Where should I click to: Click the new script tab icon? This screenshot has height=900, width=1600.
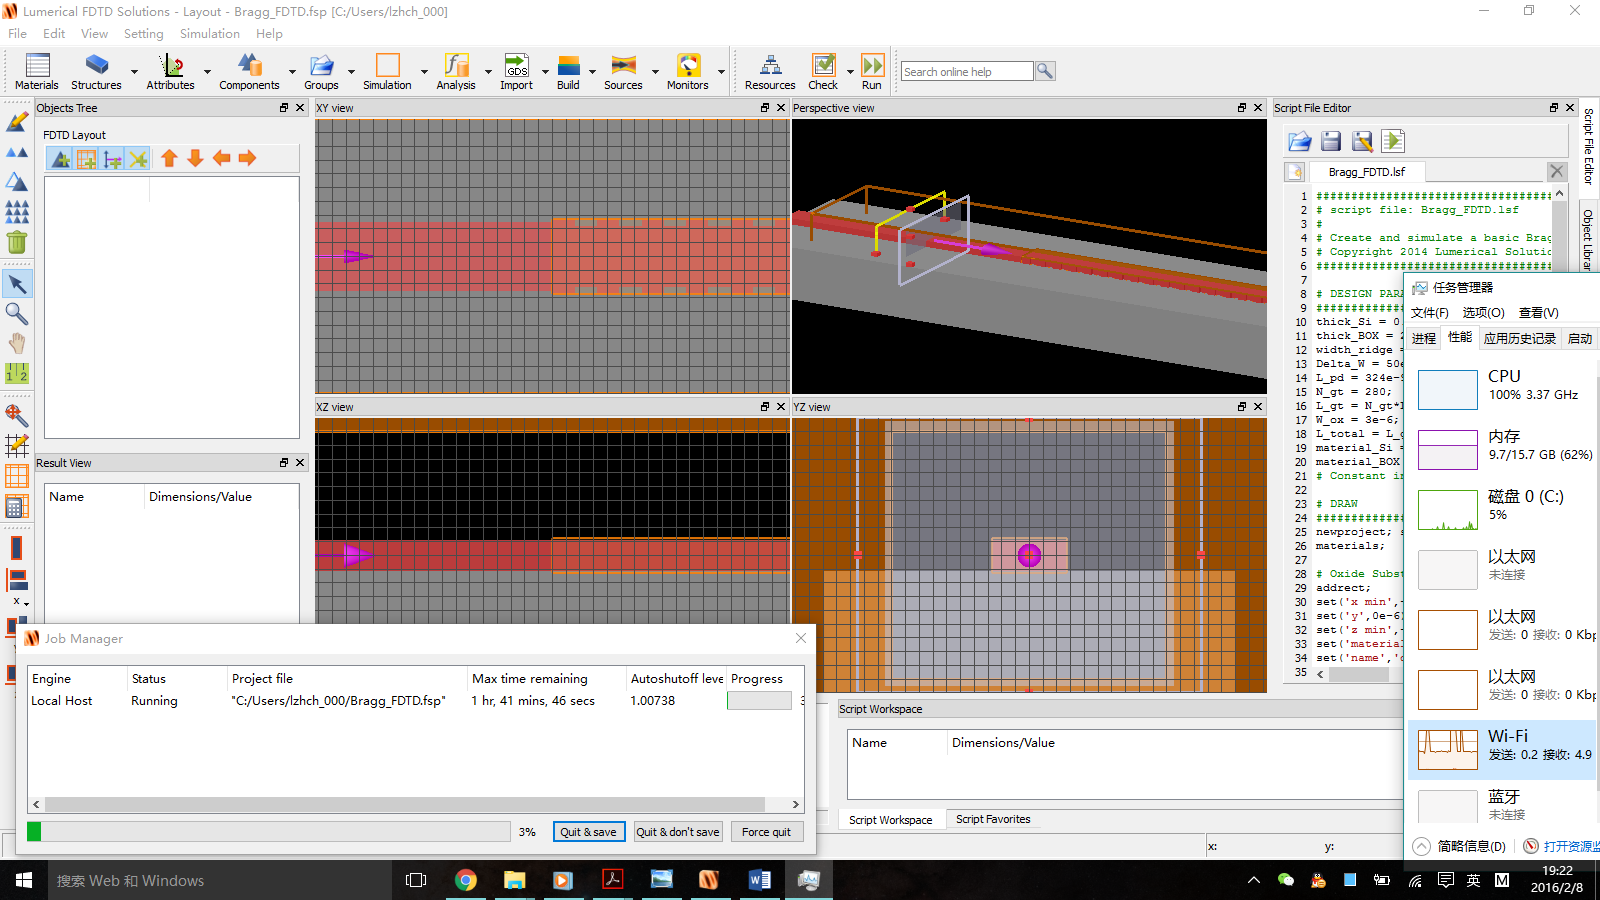click(x=1294, y=172)
